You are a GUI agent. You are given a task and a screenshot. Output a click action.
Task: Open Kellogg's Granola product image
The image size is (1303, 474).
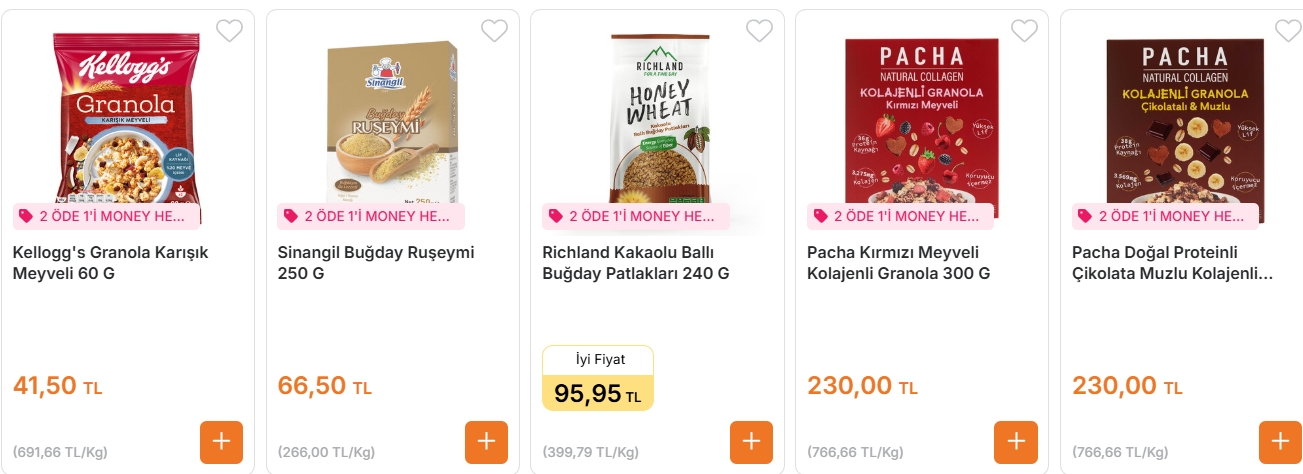coord(127,120)
